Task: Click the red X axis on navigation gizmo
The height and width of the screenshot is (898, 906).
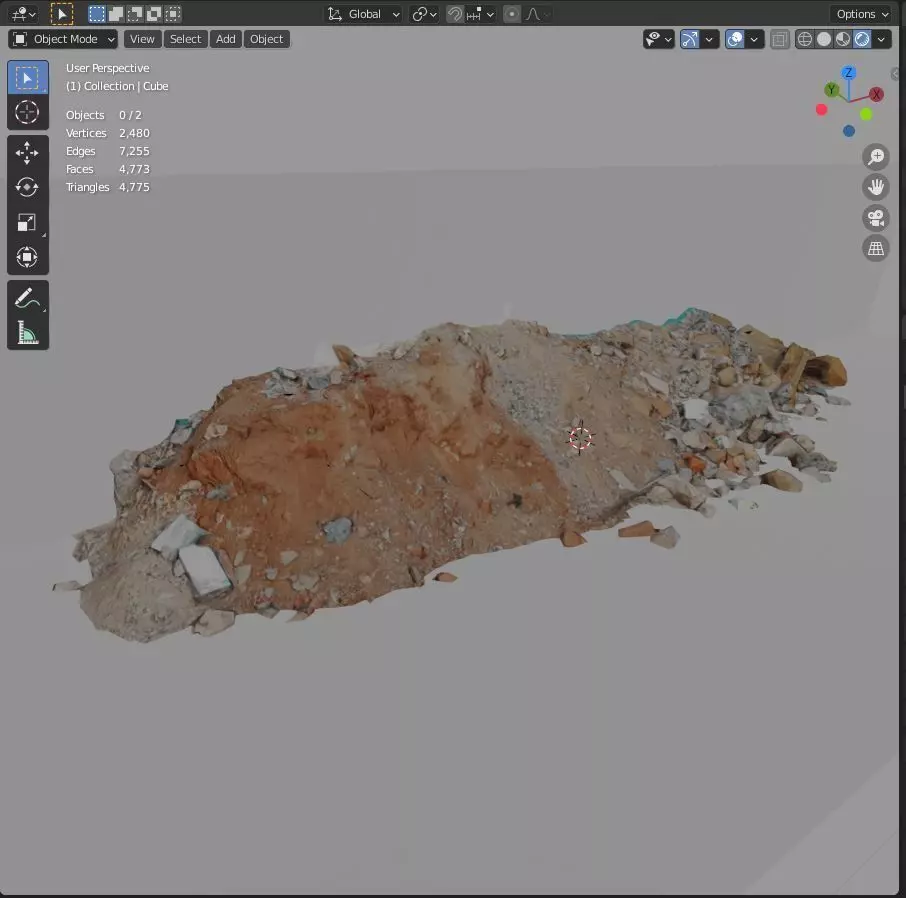Action: click(x=876, y=94)
